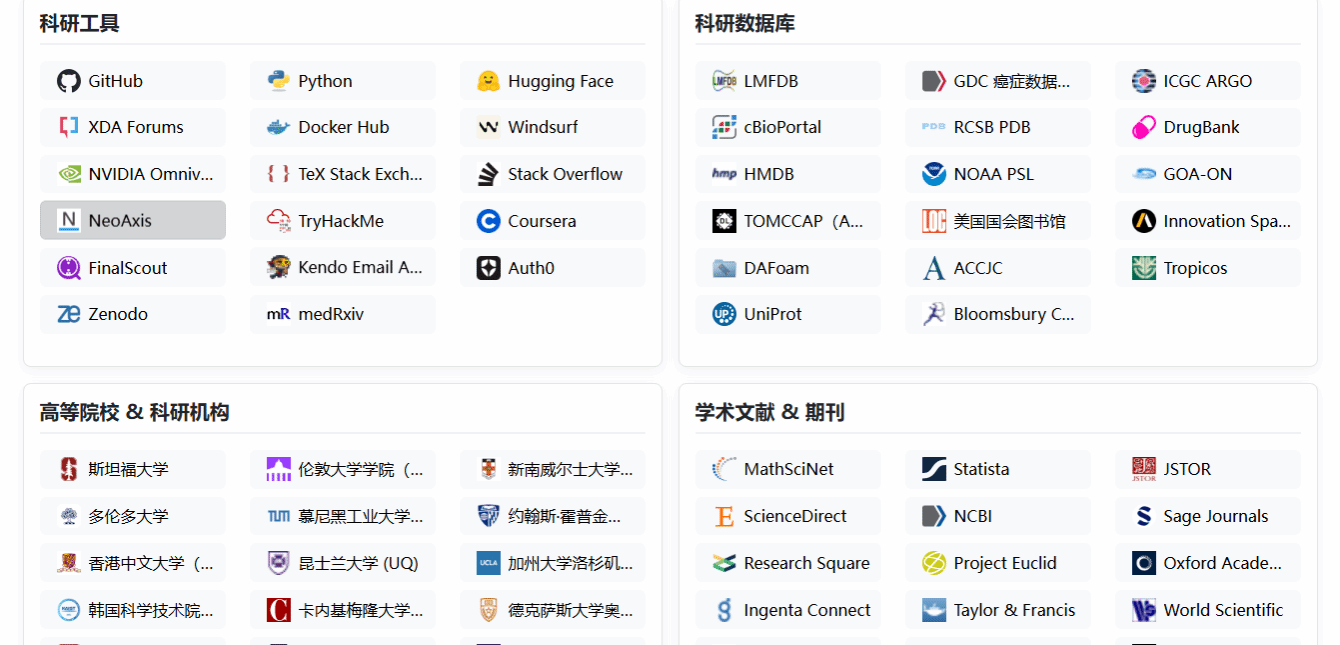The image size is (1340, 645).
Task: Open the Taylor & Francis link
Action: [x=998, y=610]
